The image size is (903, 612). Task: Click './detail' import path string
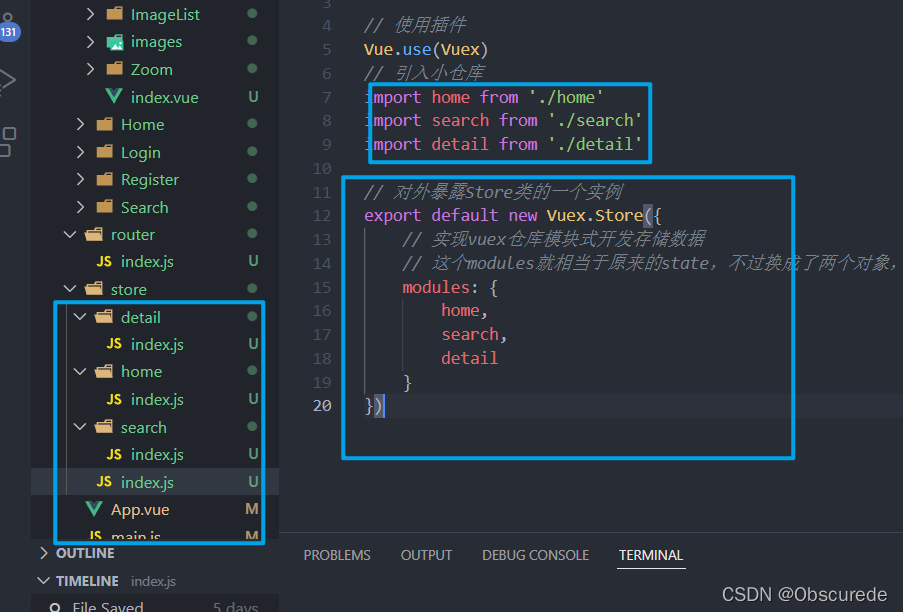coord(595,144)
